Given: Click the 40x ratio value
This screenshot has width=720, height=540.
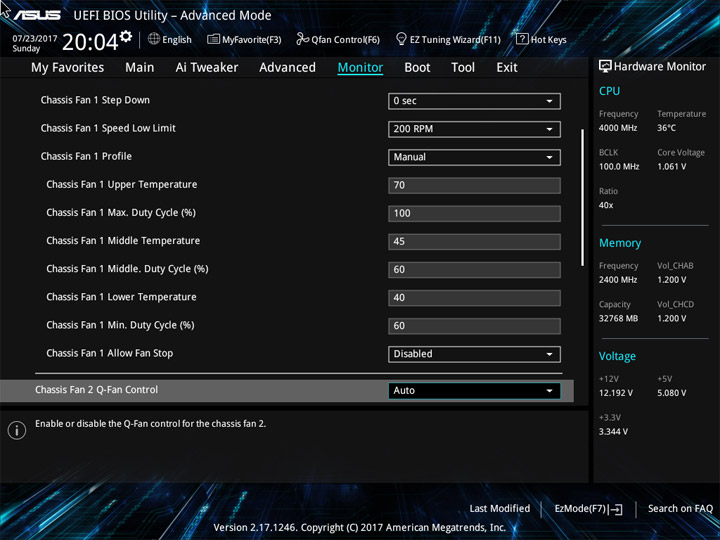Looking at the screenshot, I should [x=606, y=205].
